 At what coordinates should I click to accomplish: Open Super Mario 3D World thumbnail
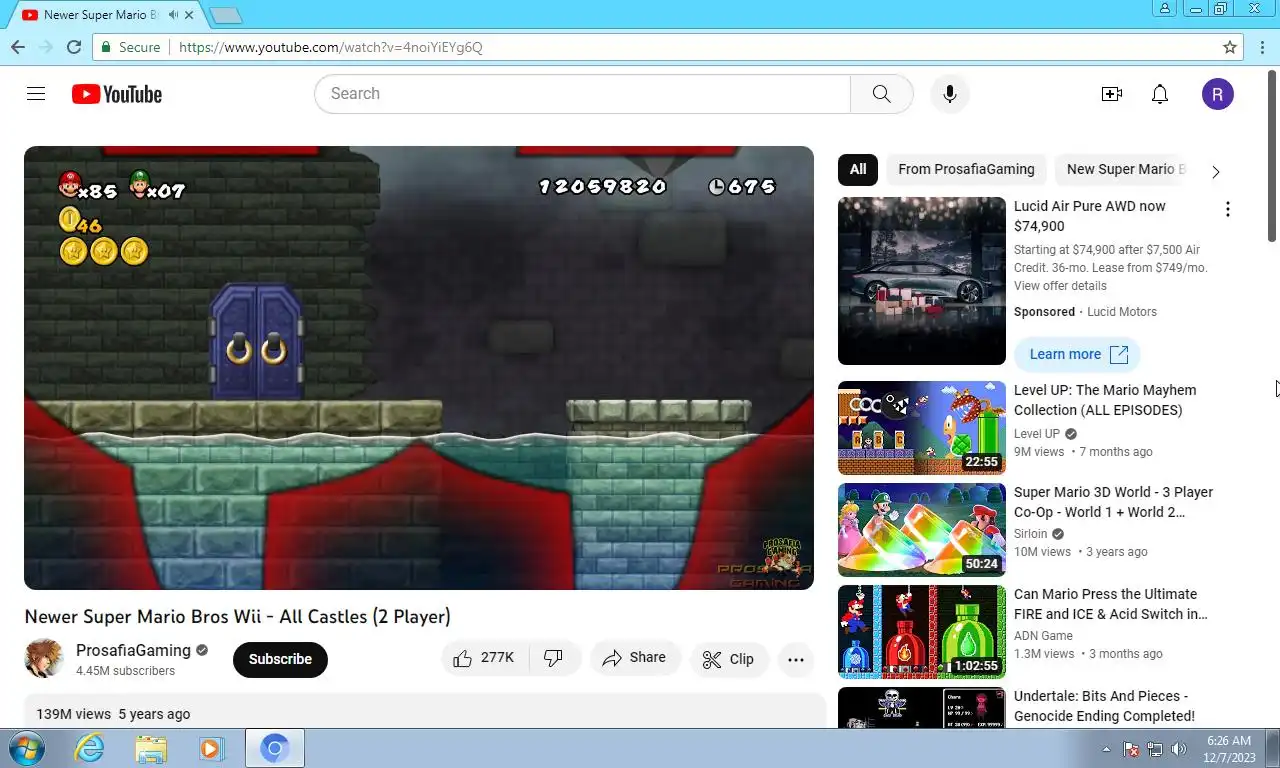tap(922, 530)
